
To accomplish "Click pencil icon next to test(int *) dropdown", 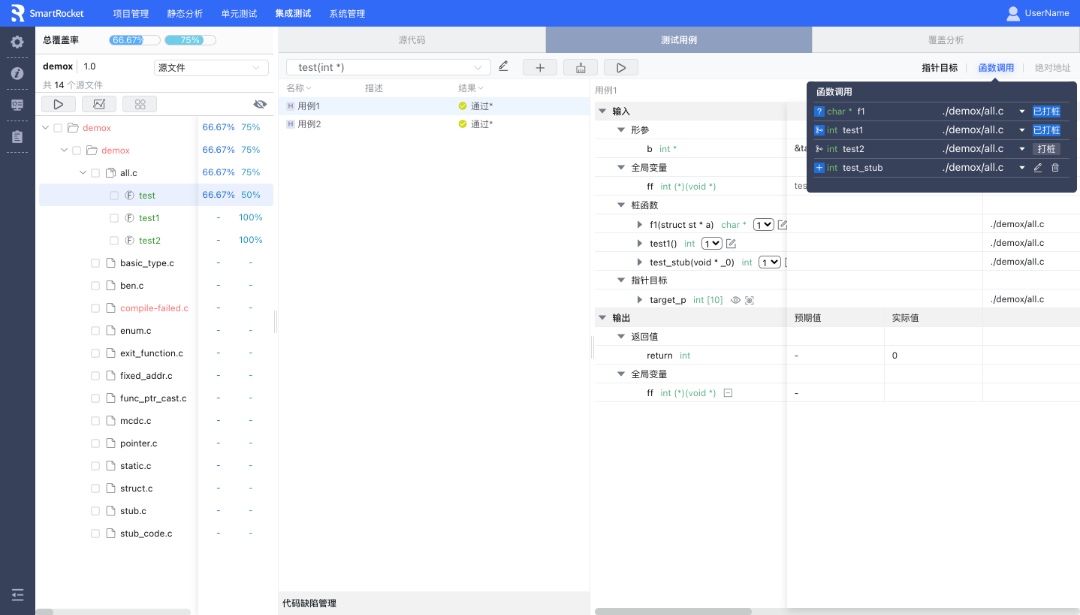I will click(503, 67).
